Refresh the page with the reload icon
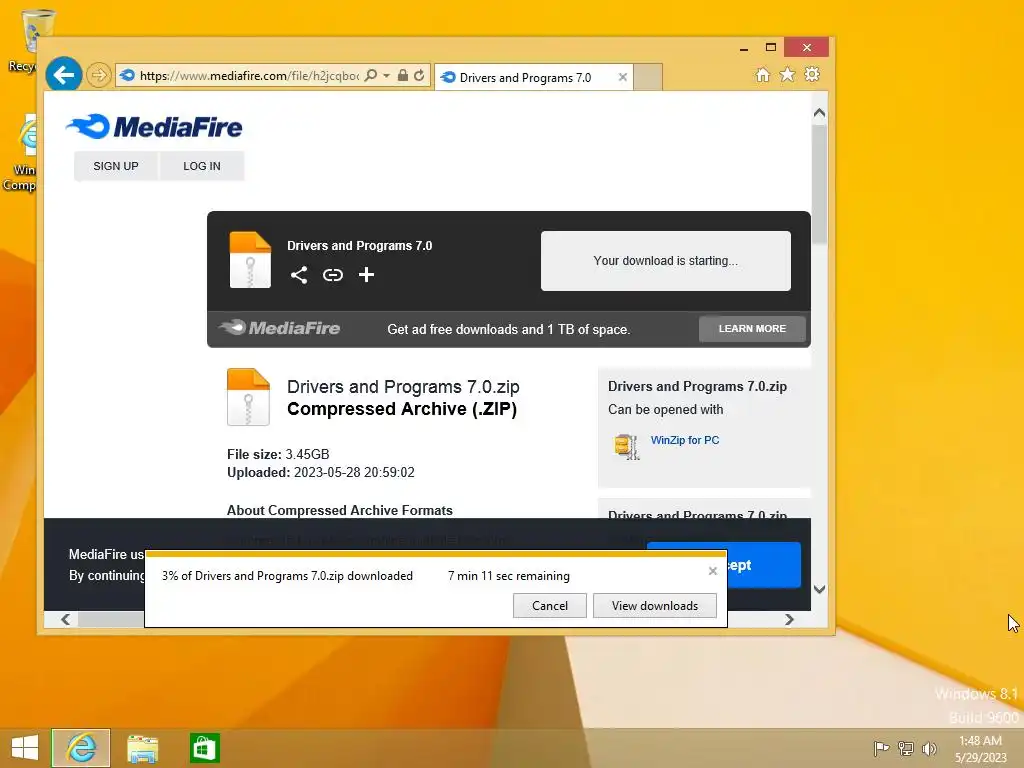 [419, 75]
